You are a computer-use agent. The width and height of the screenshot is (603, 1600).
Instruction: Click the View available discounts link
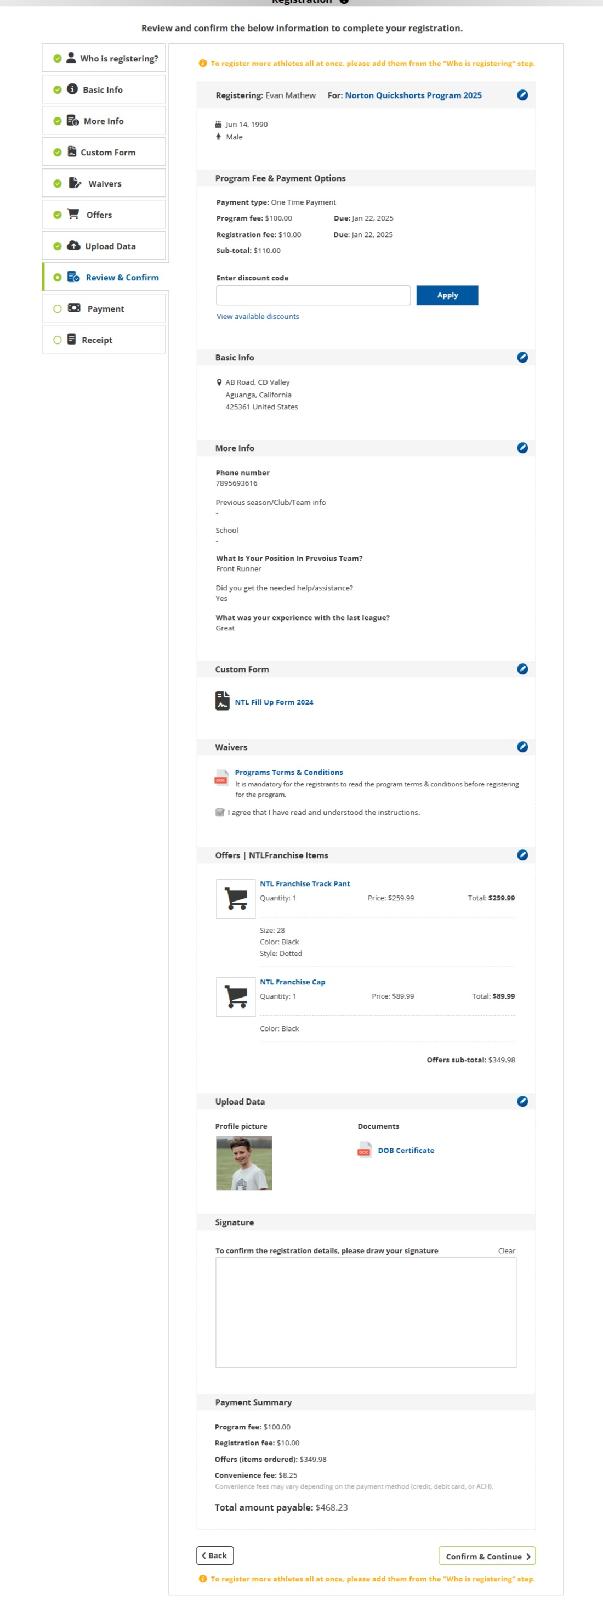pos(258,316)
